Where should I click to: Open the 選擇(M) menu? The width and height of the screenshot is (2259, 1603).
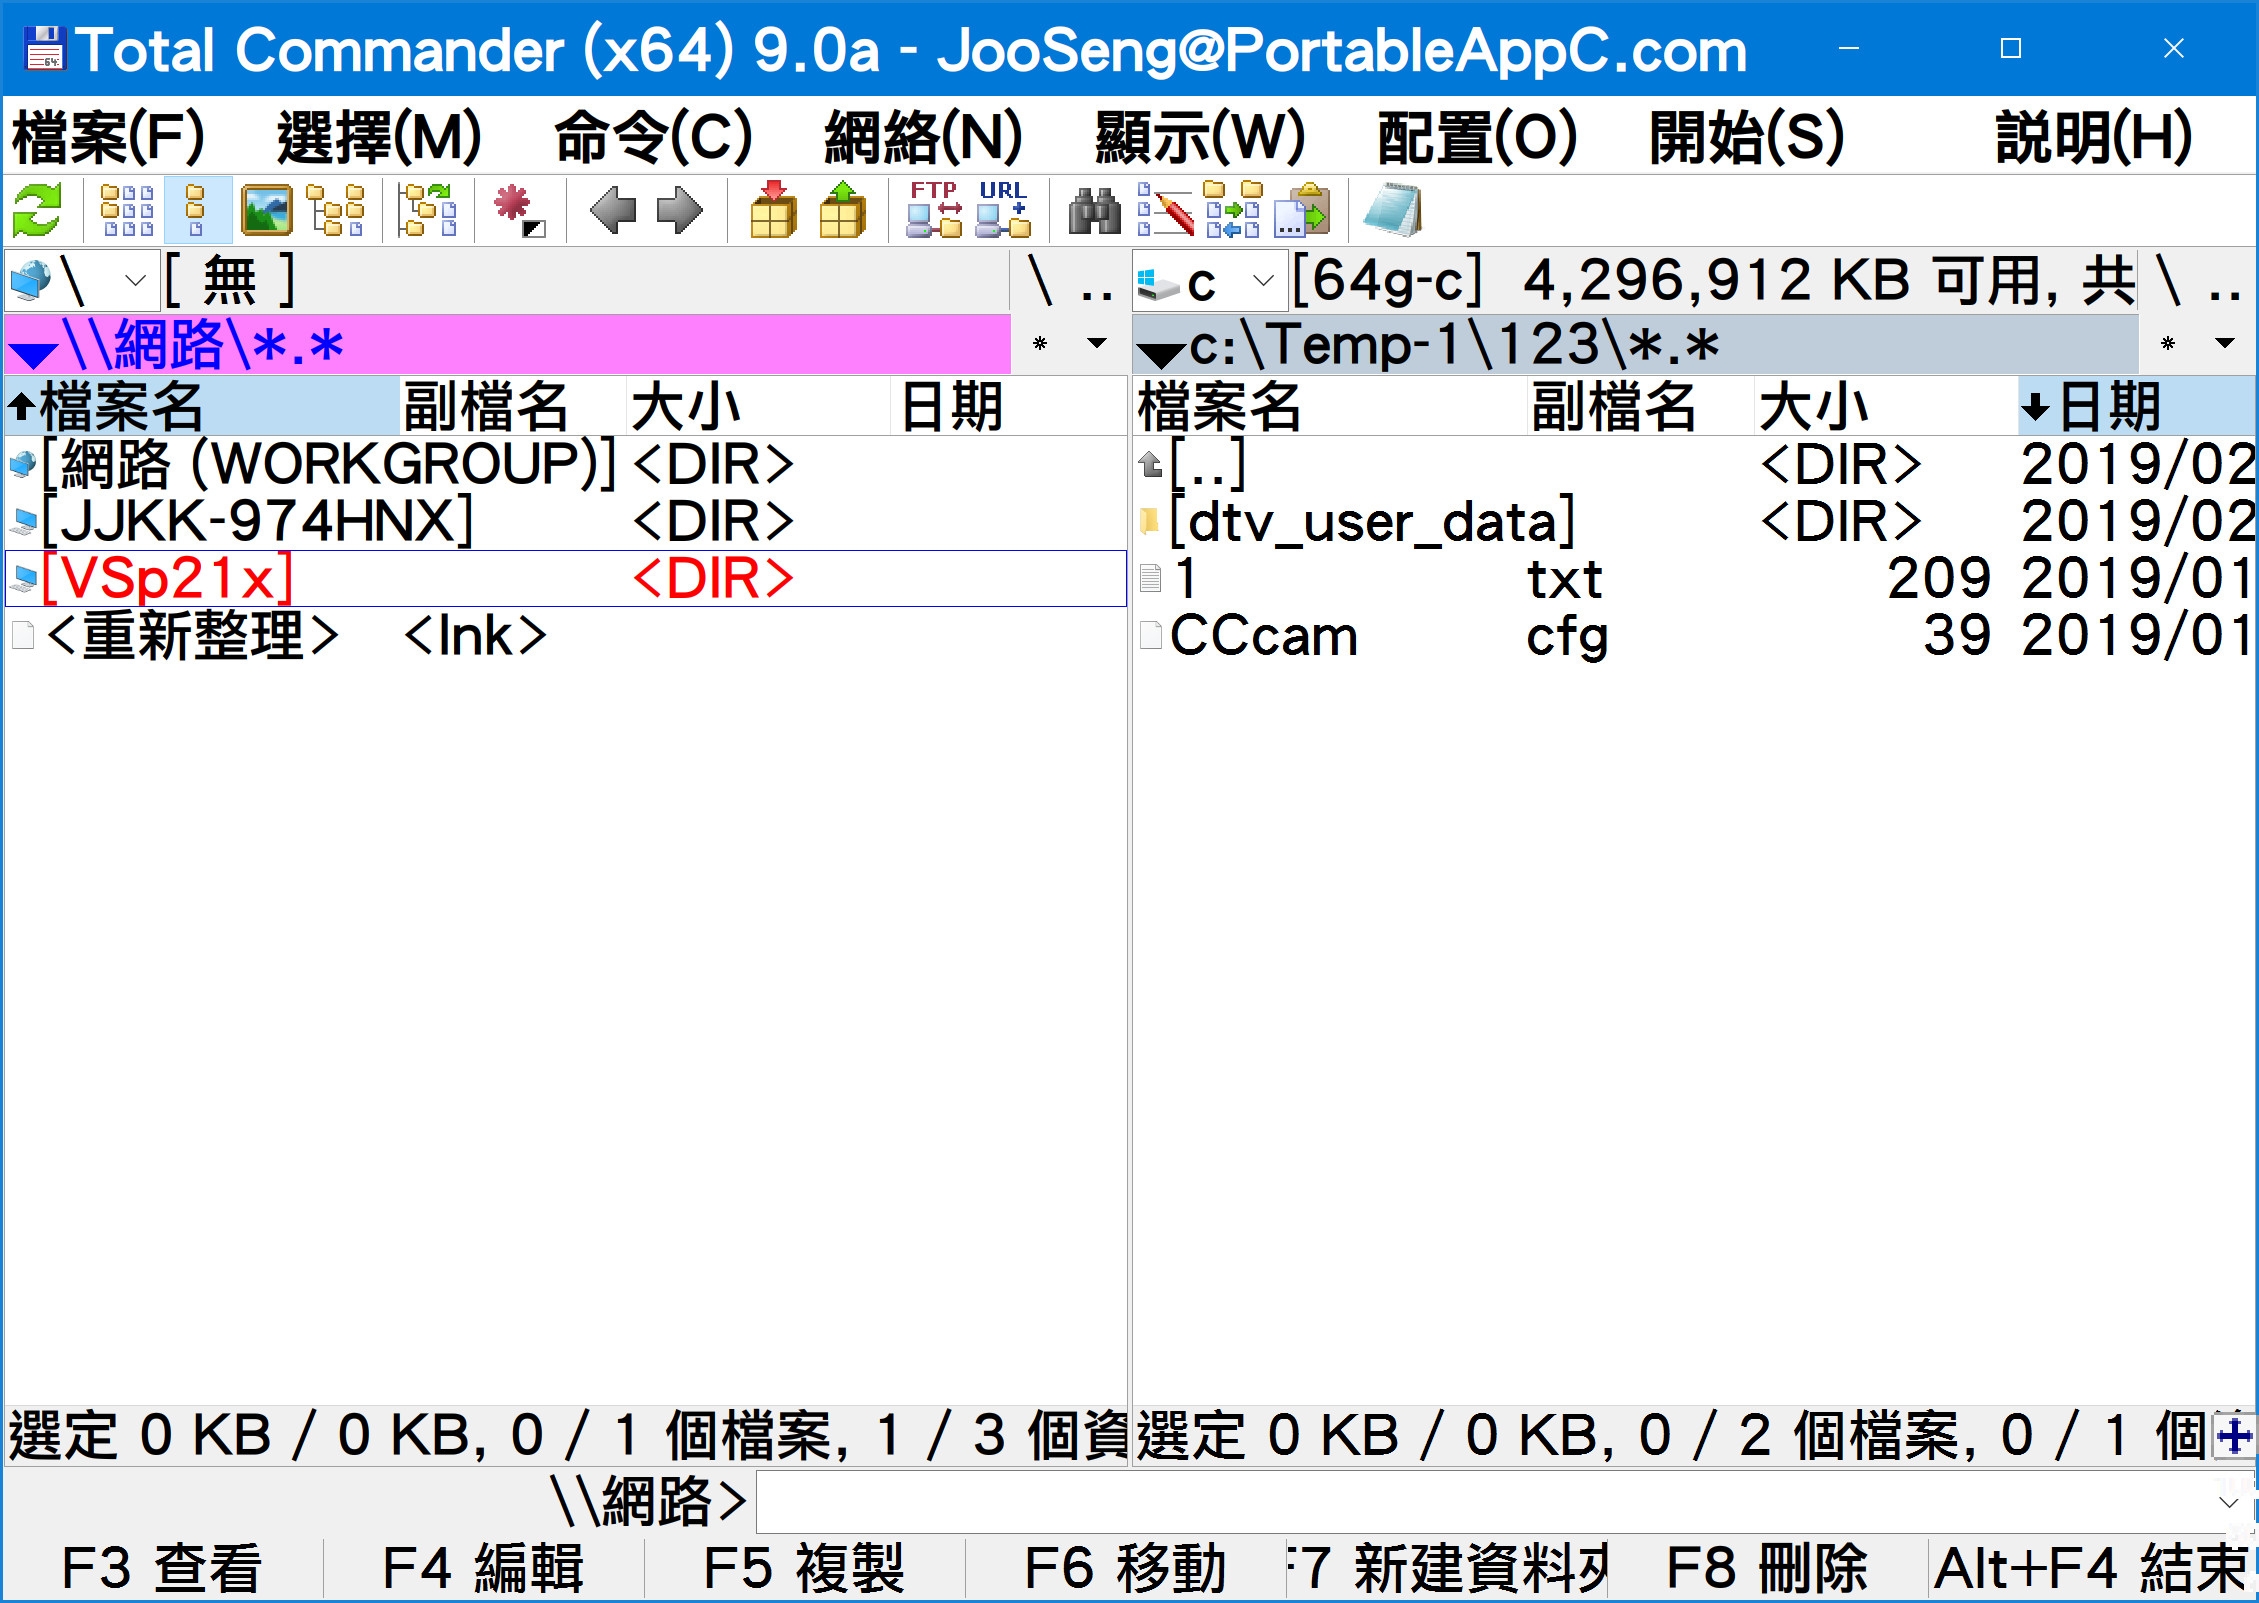point(379,137)
